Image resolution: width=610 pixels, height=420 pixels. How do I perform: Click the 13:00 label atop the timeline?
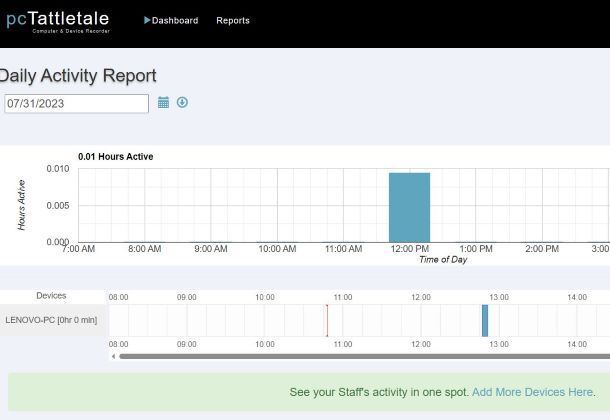[499, 297]
